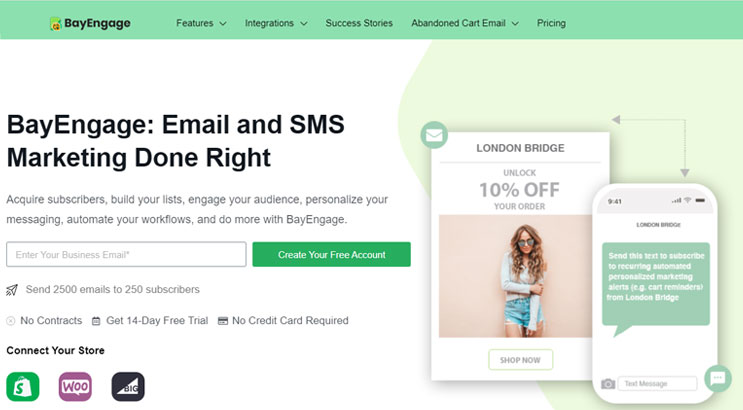Click the BayEngage logo icon

tap(56, 24)
